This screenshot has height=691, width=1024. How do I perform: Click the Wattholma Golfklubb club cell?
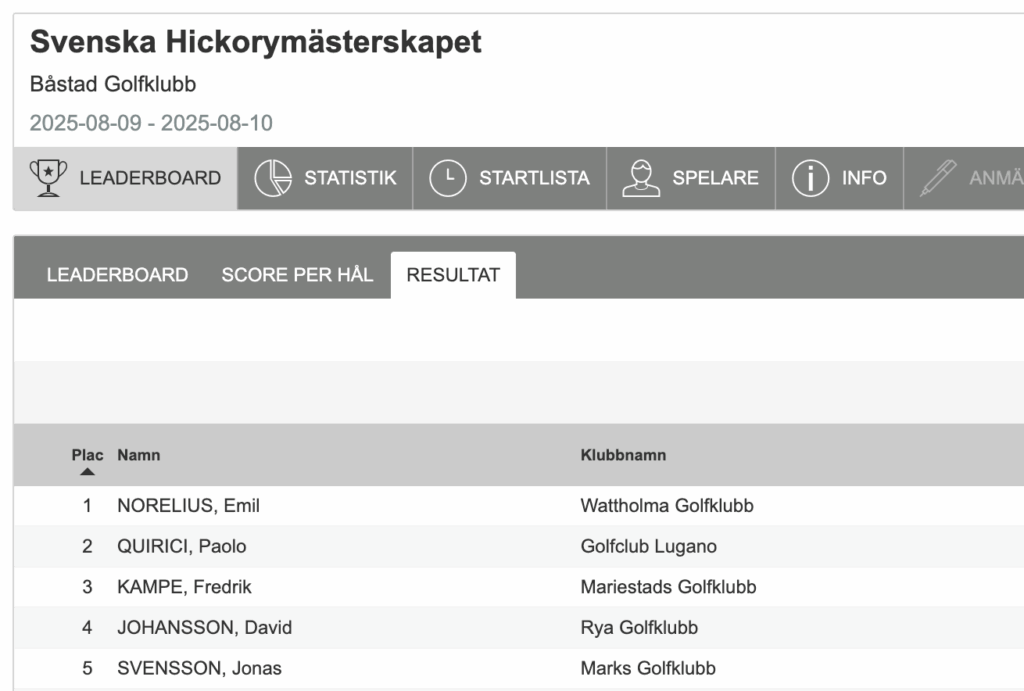click(667, 506)
